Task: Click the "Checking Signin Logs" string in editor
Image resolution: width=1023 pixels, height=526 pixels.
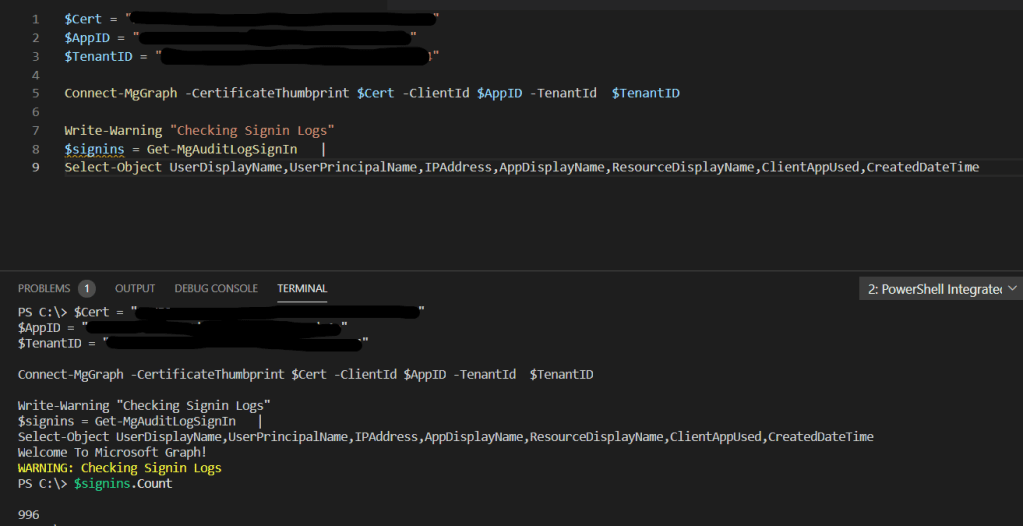Action: [253, 130]
